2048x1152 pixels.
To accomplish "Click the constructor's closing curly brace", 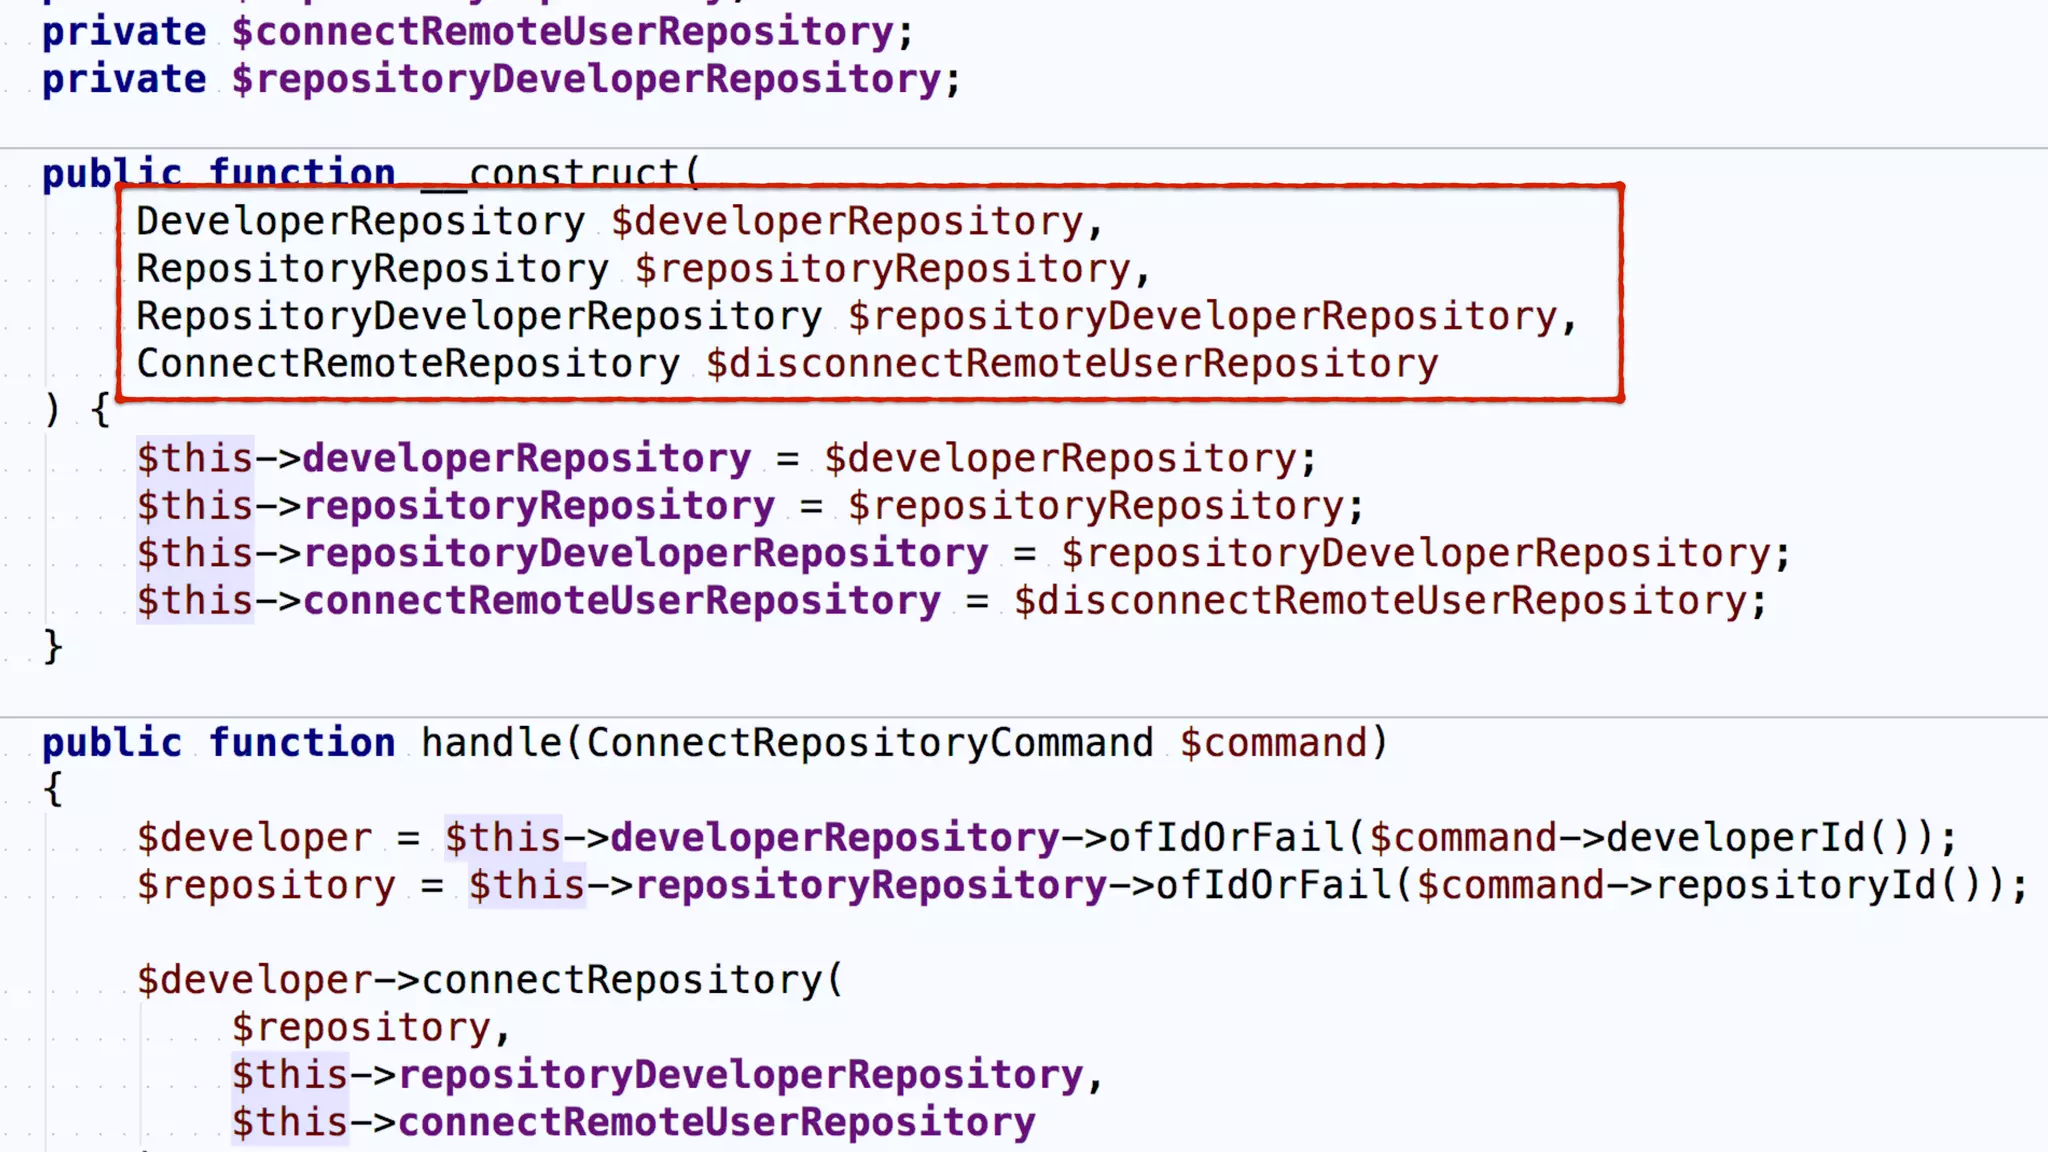I will 53,647.
